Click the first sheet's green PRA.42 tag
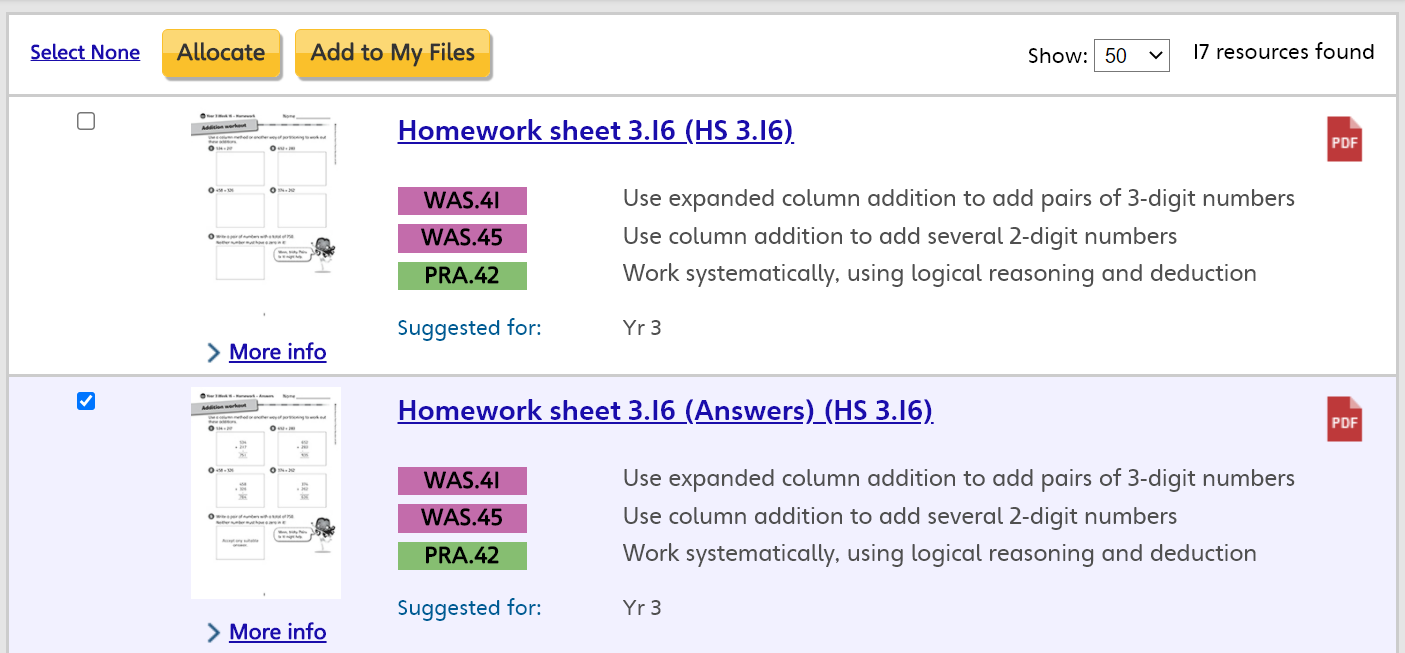The width and height of the screenshot is (1405, 653). click(462, 276)
